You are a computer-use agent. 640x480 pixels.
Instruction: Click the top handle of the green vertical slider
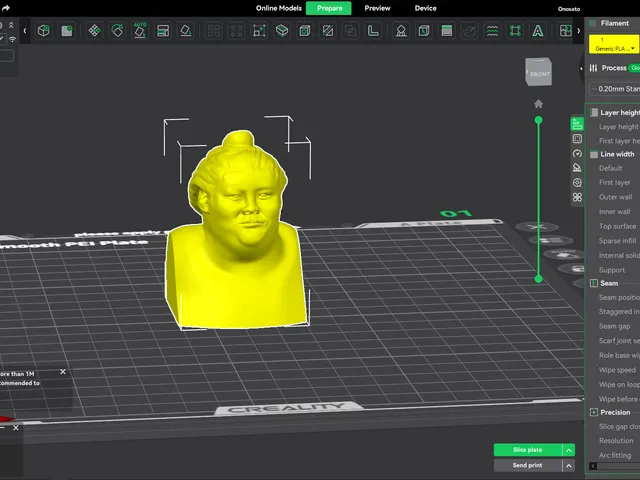[x=538, y=120]
